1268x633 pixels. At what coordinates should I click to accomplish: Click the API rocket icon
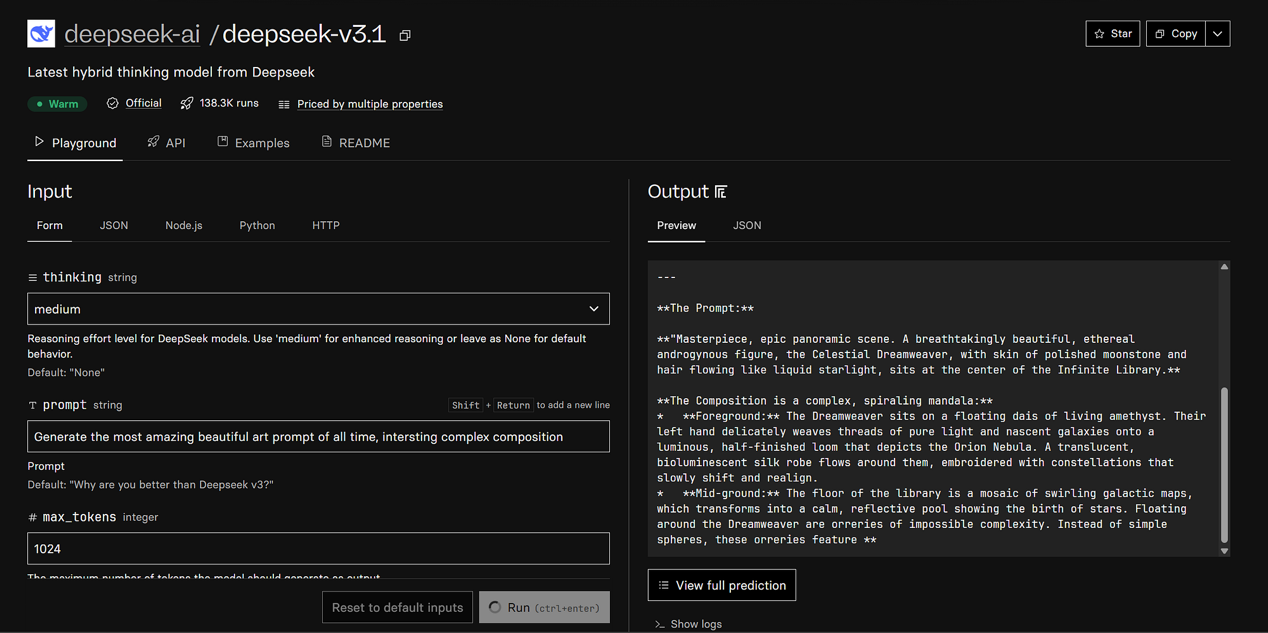click(153, 142)
